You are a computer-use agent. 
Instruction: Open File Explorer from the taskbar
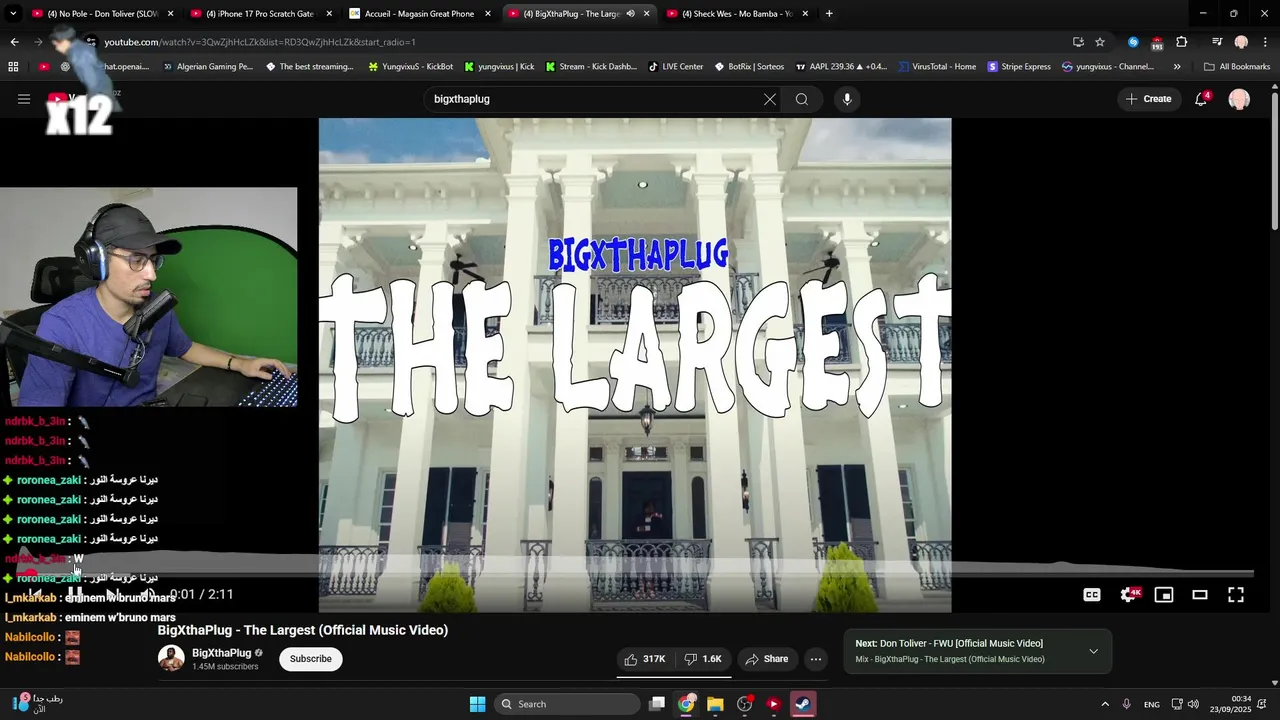(x=715, y=704)
